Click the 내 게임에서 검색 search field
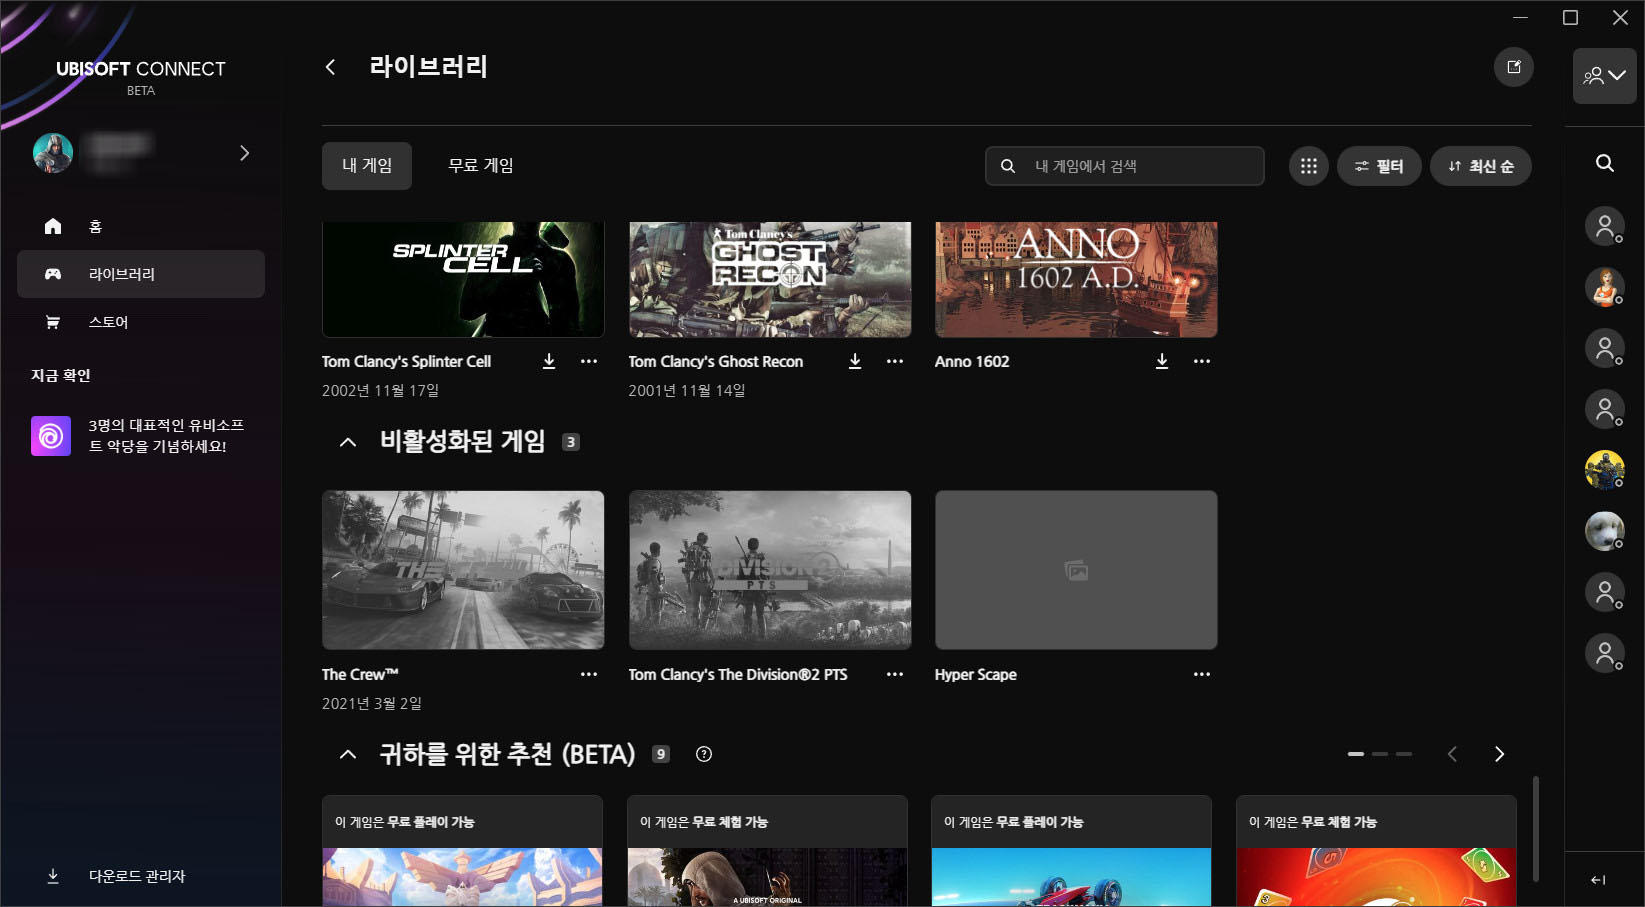Screen dimensions: 1645x907 click(x=1125, y=166)
